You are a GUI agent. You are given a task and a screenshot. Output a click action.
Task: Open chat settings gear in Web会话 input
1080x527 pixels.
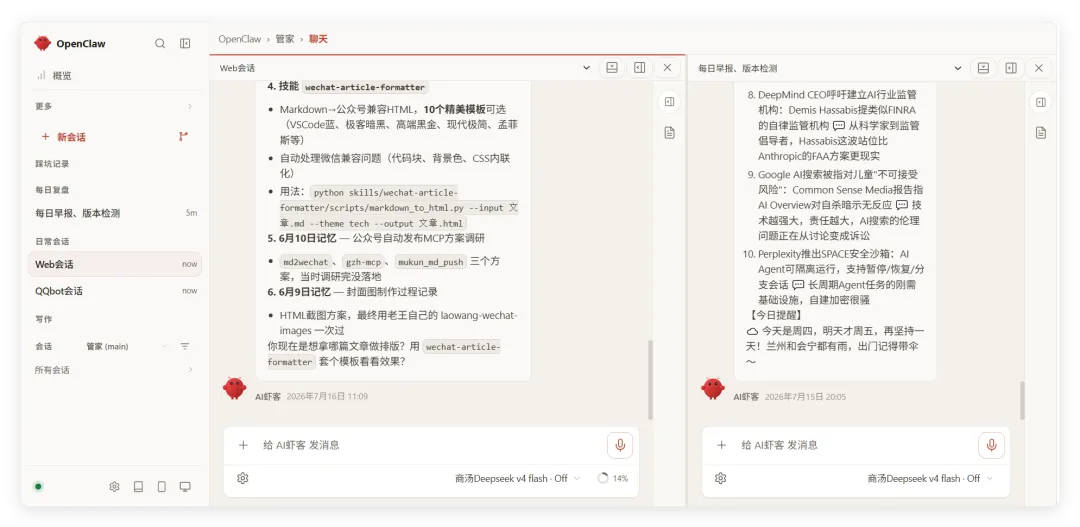(242, 478)
